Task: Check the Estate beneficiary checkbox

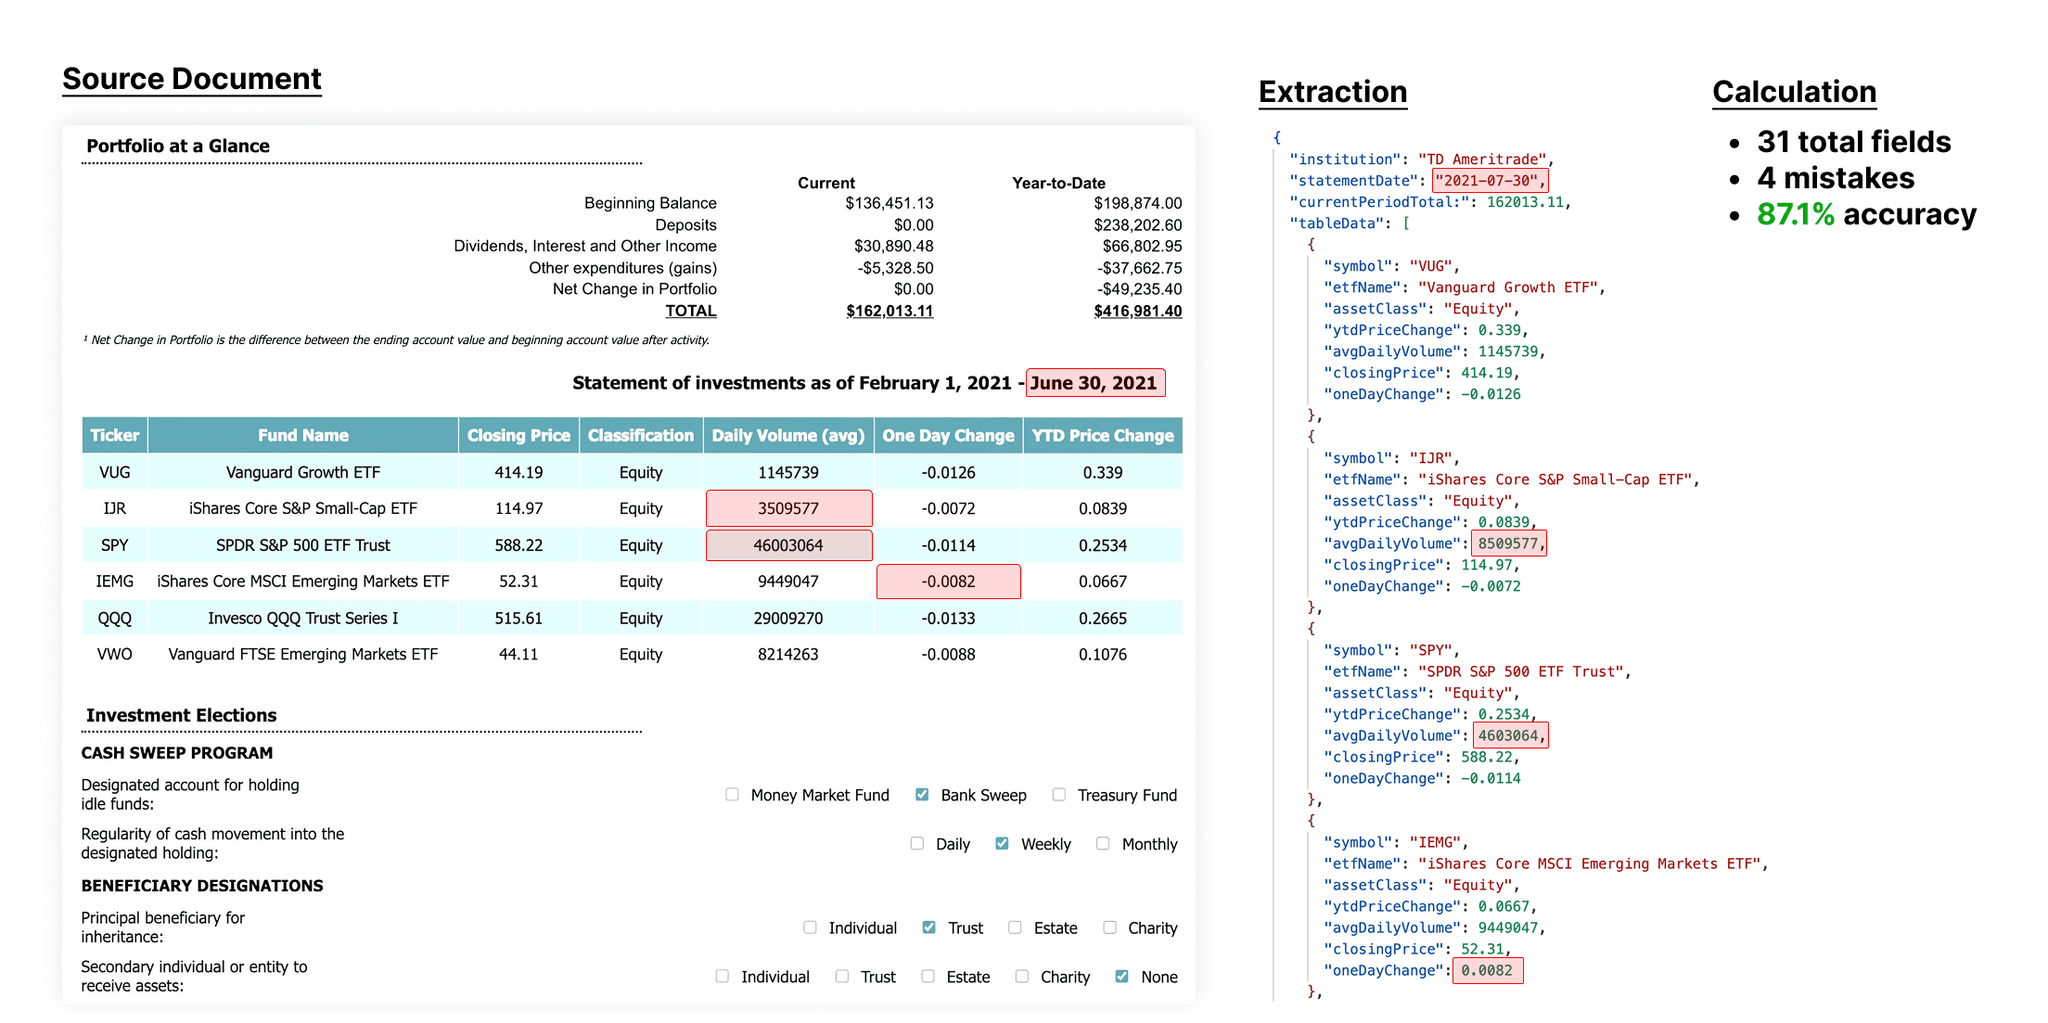Action: pyautogui.click(x=1015, y=927)
